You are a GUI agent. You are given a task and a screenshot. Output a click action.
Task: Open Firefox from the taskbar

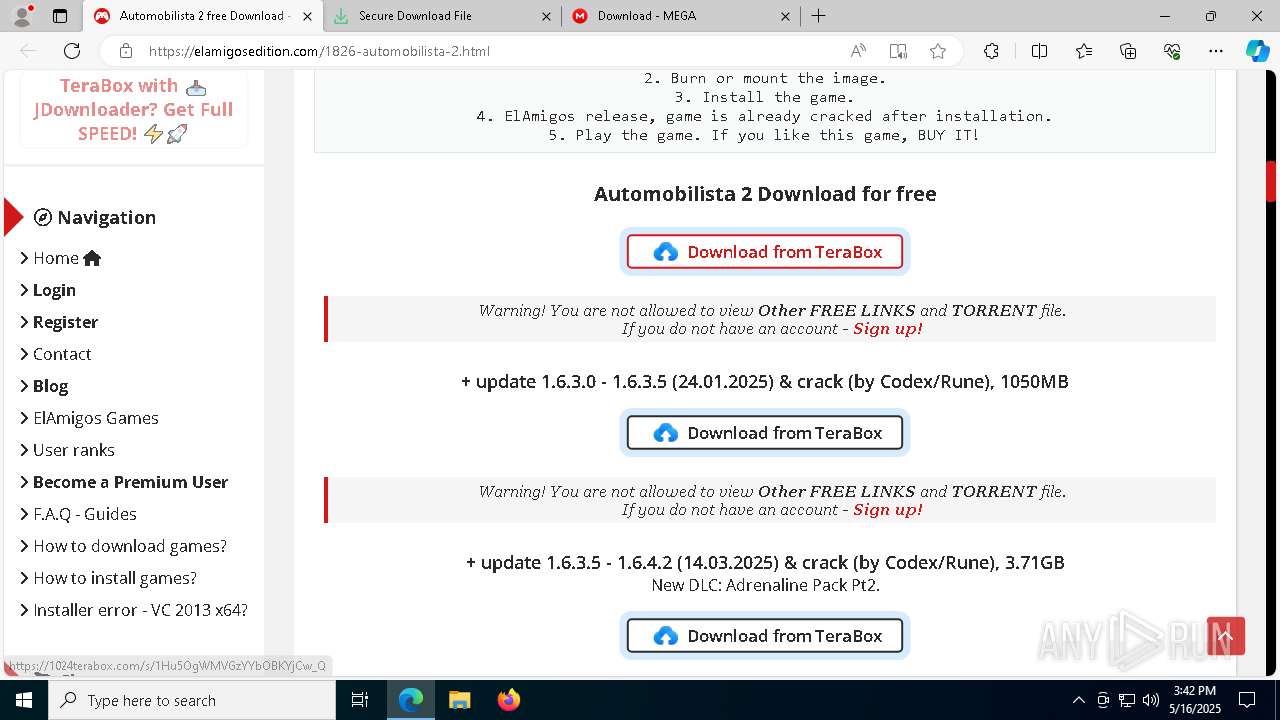(509, 700)
